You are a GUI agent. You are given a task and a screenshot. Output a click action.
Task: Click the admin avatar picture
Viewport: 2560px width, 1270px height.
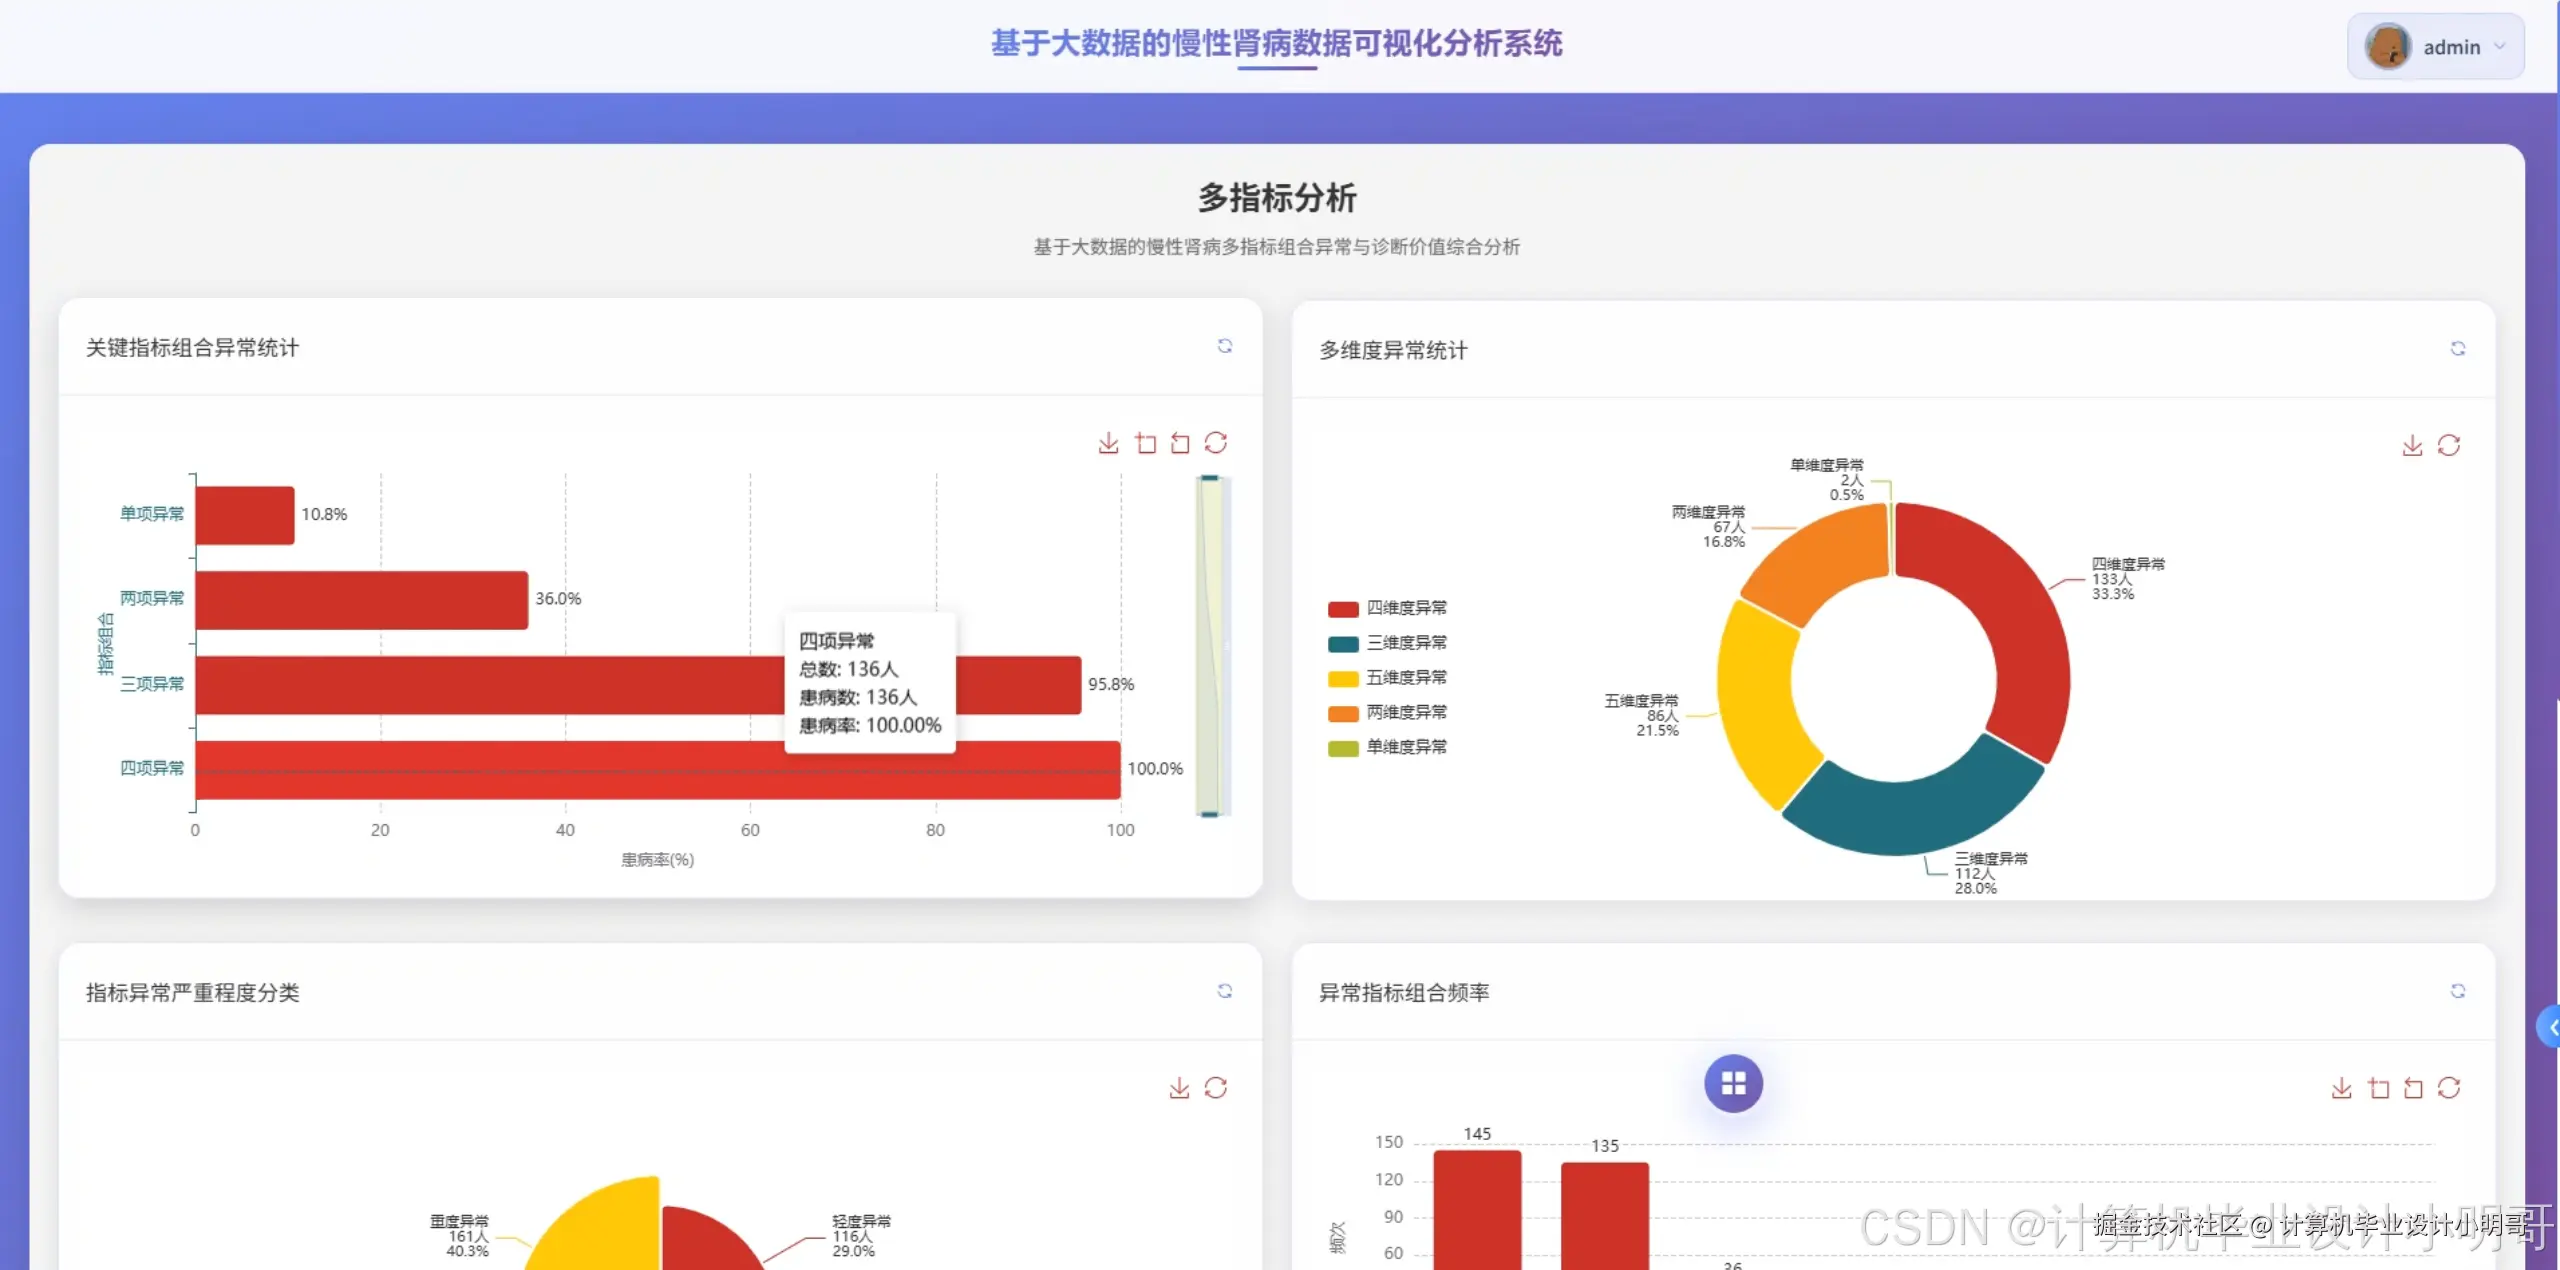point(2390,46)
